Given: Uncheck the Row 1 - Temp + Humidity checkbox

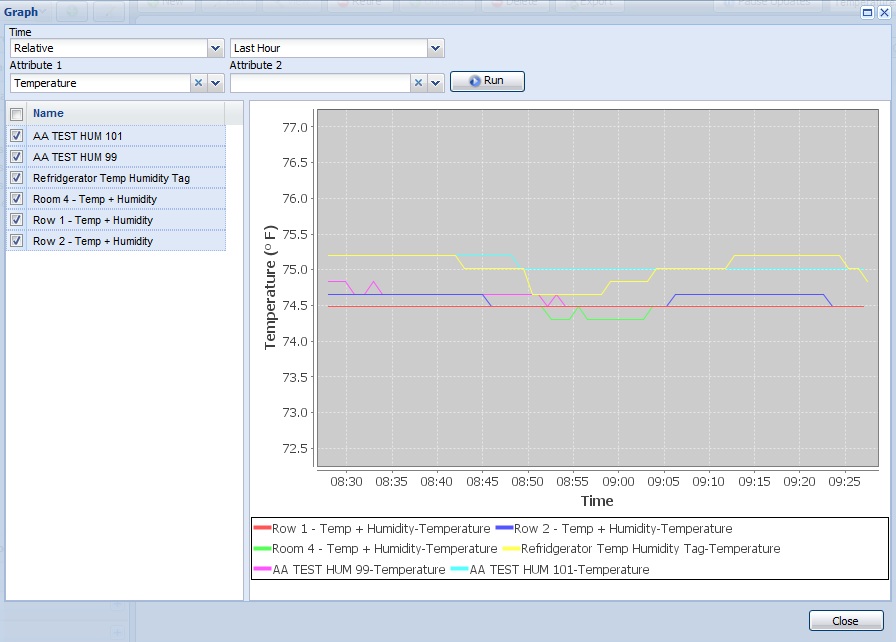Looking at the screenshot, I should click(x=17, y=220).
